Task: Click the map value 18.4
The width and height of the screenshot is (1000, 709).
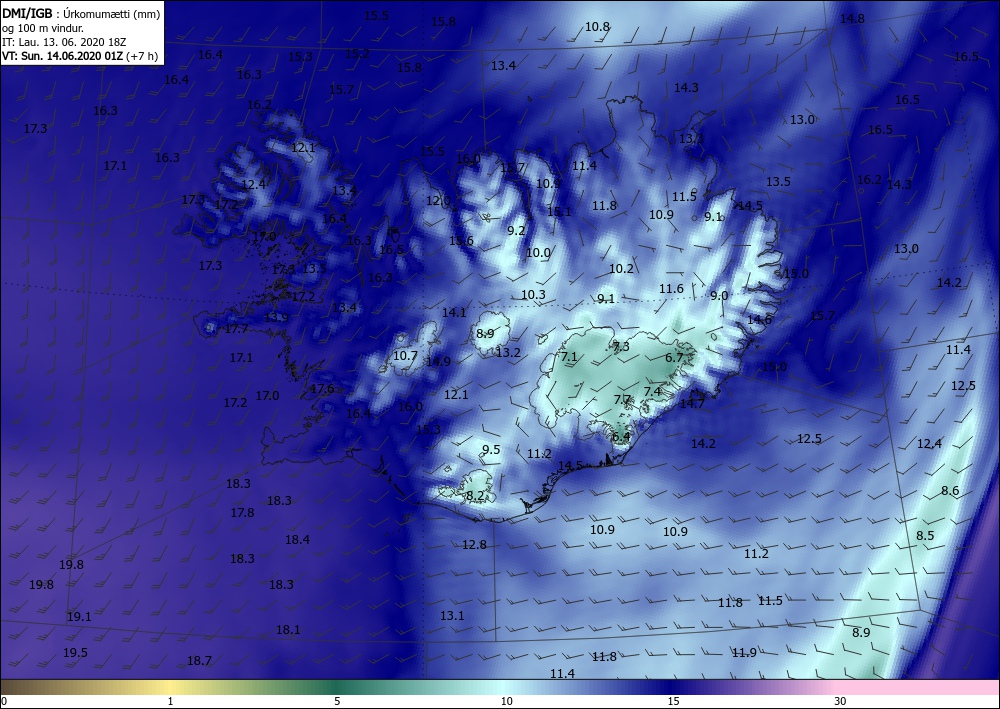Action: [x=297, y=540]
